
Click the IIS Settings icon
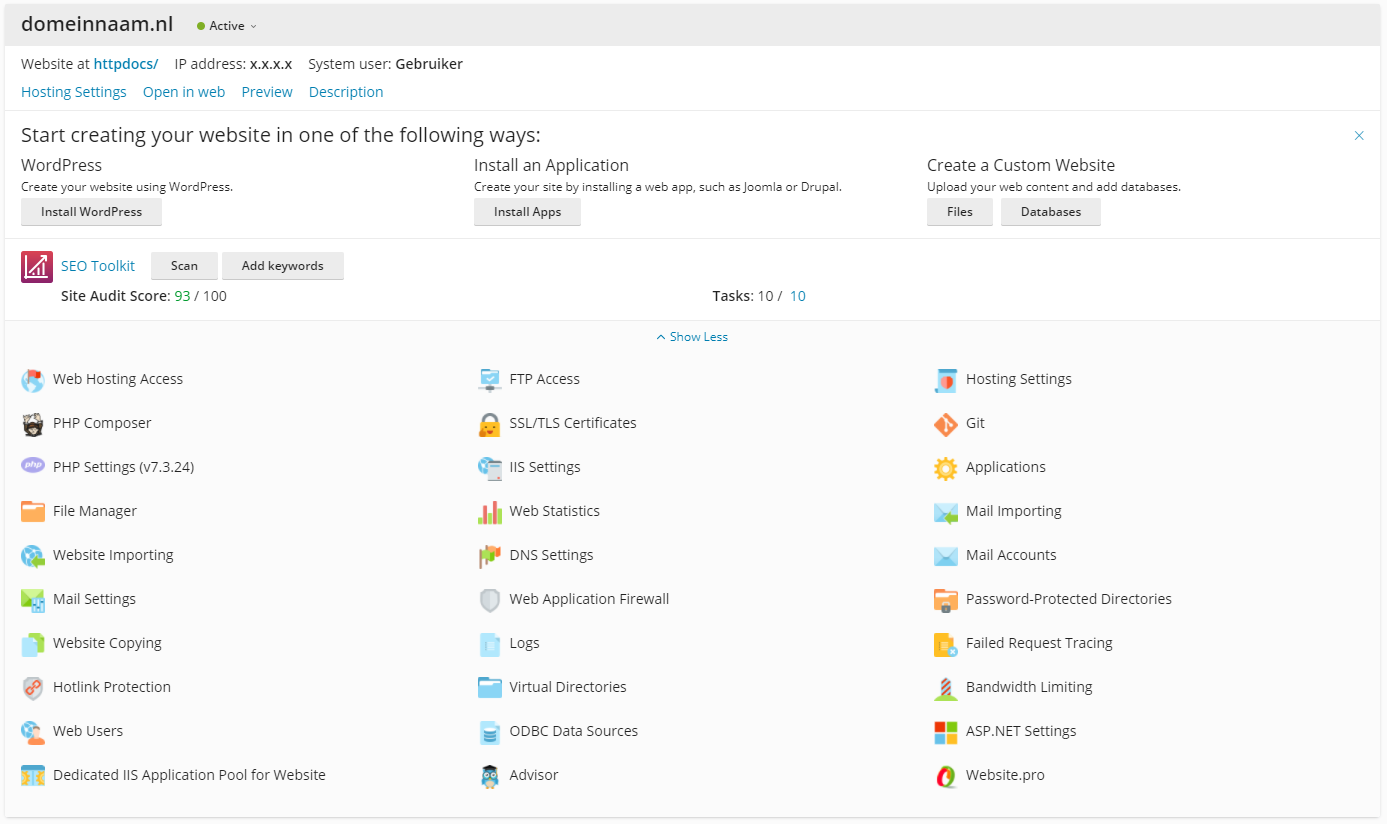click(x=489, y=468)
